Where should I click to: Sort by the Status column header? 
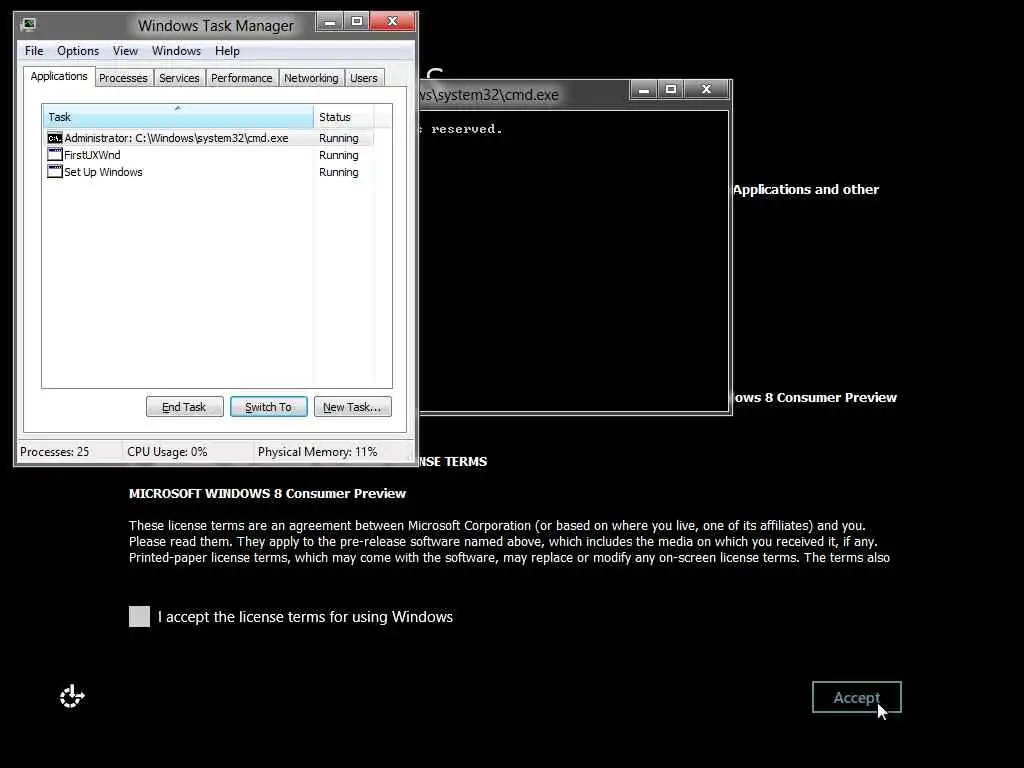(344, 117)
